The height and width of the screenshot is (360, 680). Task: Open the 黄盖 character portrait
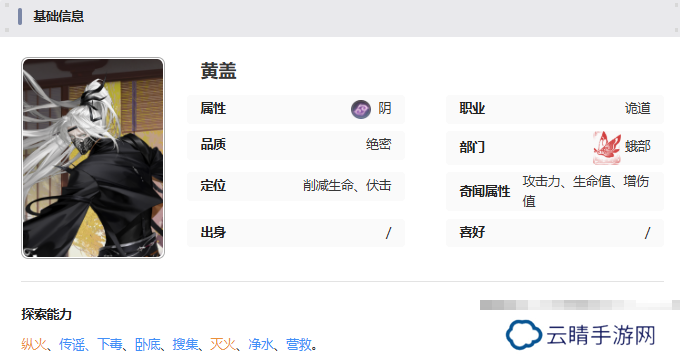93,158
